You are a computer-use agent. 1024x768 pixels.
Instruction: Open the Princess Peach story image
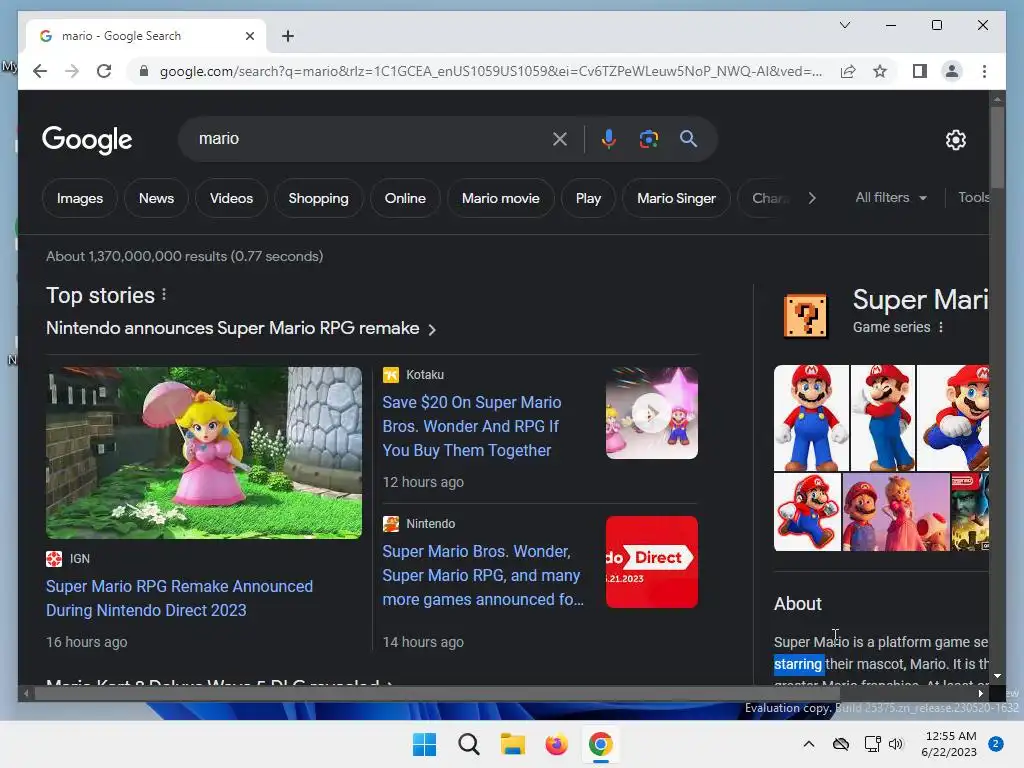pos(204,453)
